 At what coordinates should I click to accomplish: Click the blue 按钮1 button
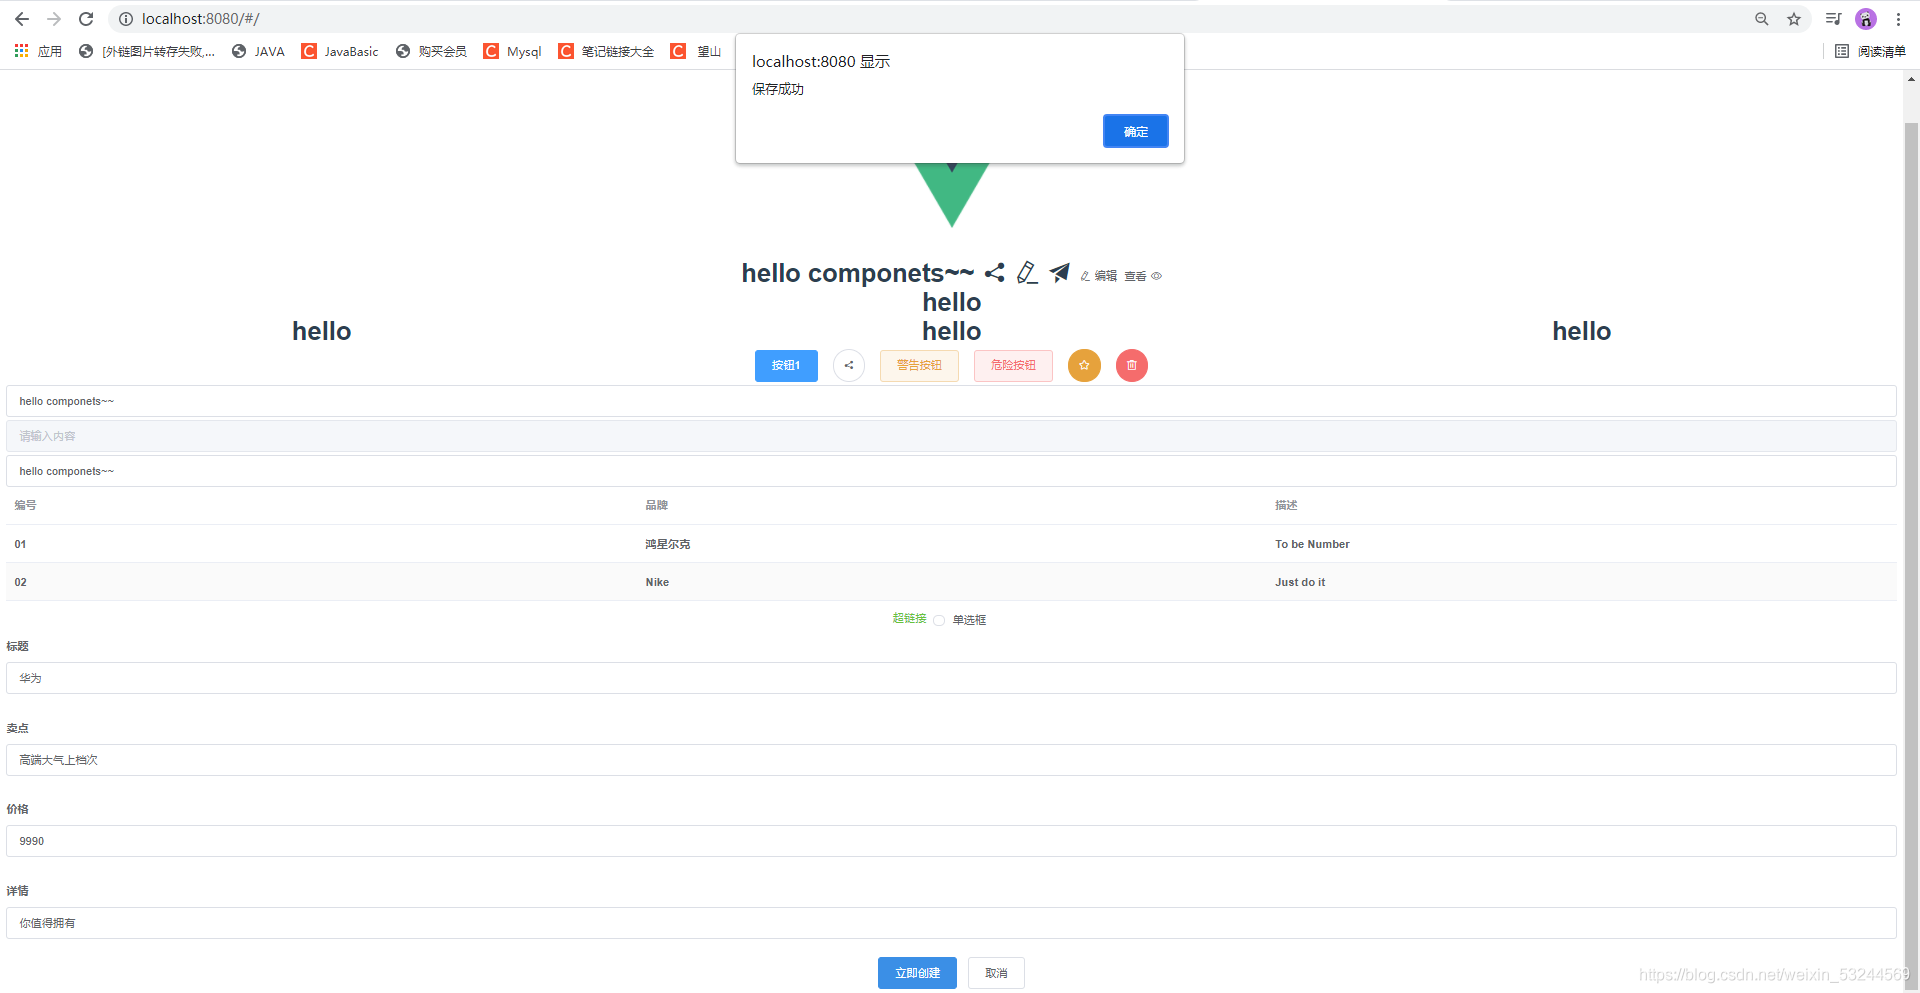click(786, 366)
